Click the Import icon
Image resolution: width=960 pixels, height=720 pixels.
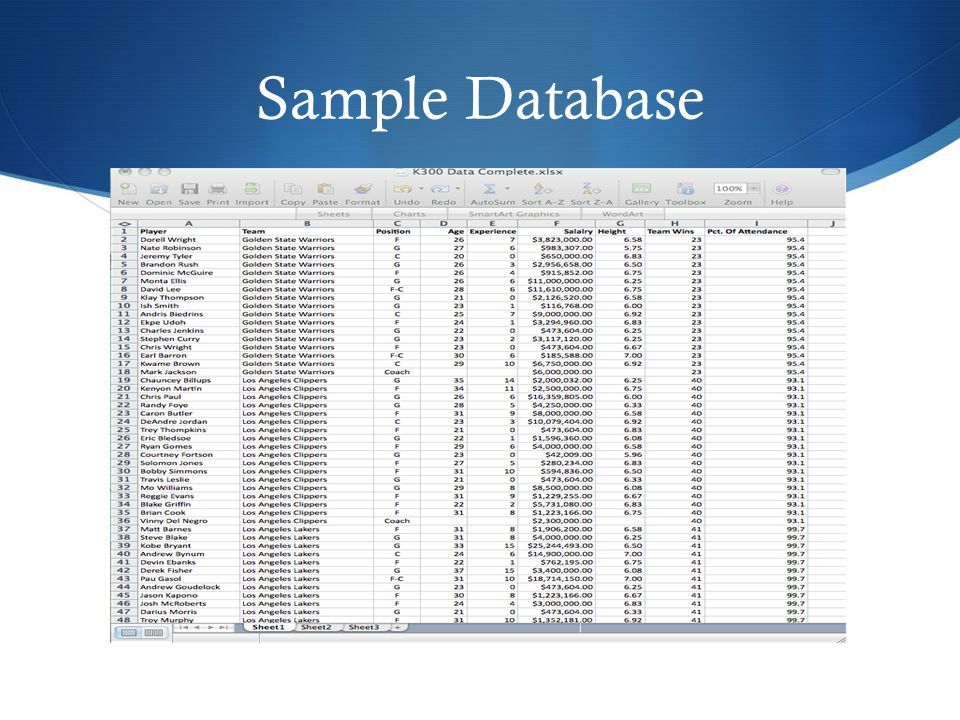click(252, 189)
